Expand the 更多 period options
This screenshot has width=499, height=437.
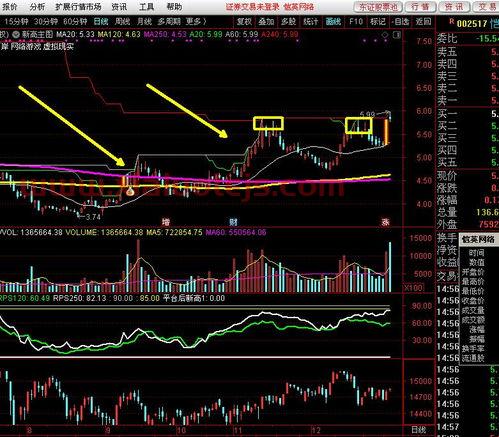click(196, 22)
